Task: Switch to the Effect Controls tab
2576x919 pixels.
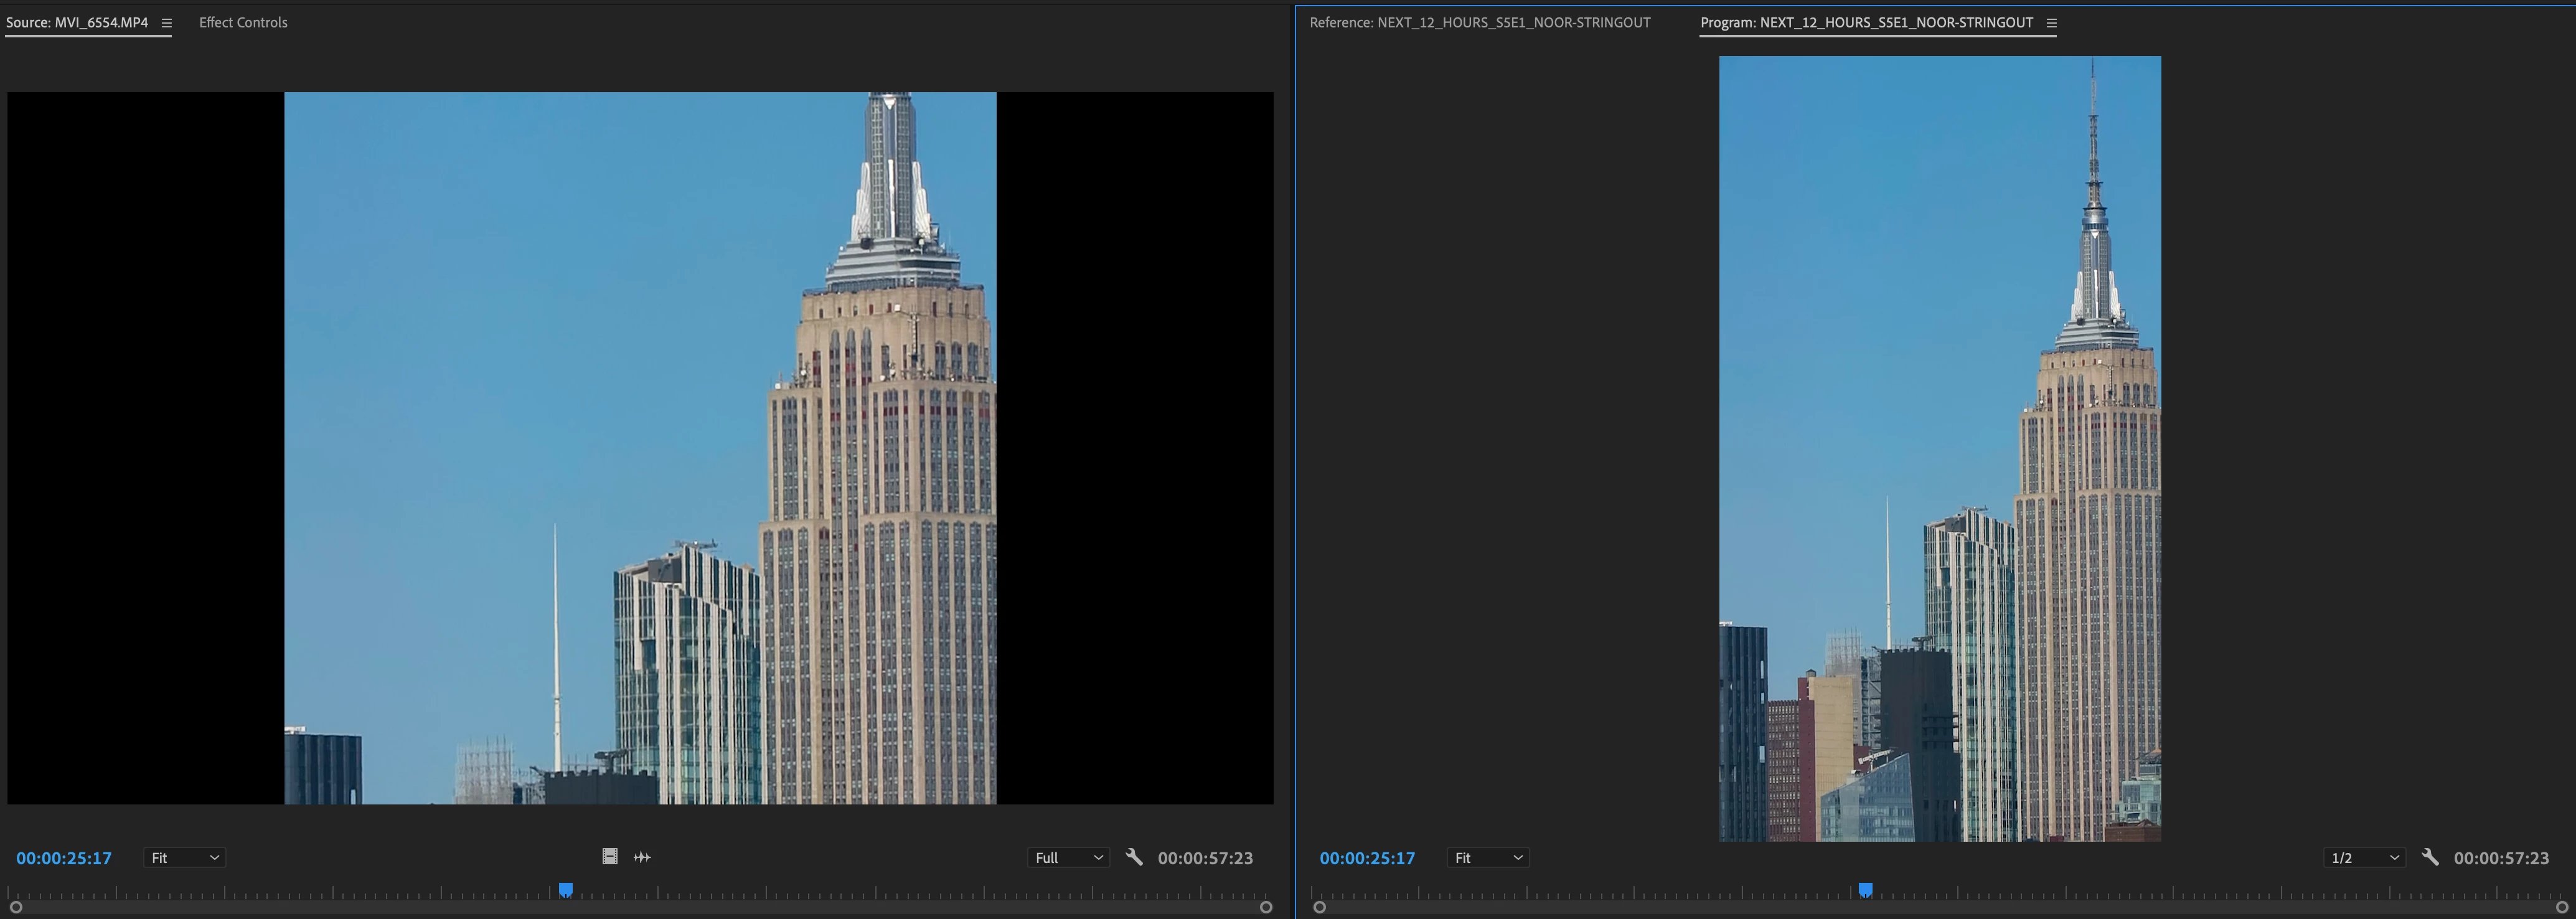Action: click(x=243, y=22)
